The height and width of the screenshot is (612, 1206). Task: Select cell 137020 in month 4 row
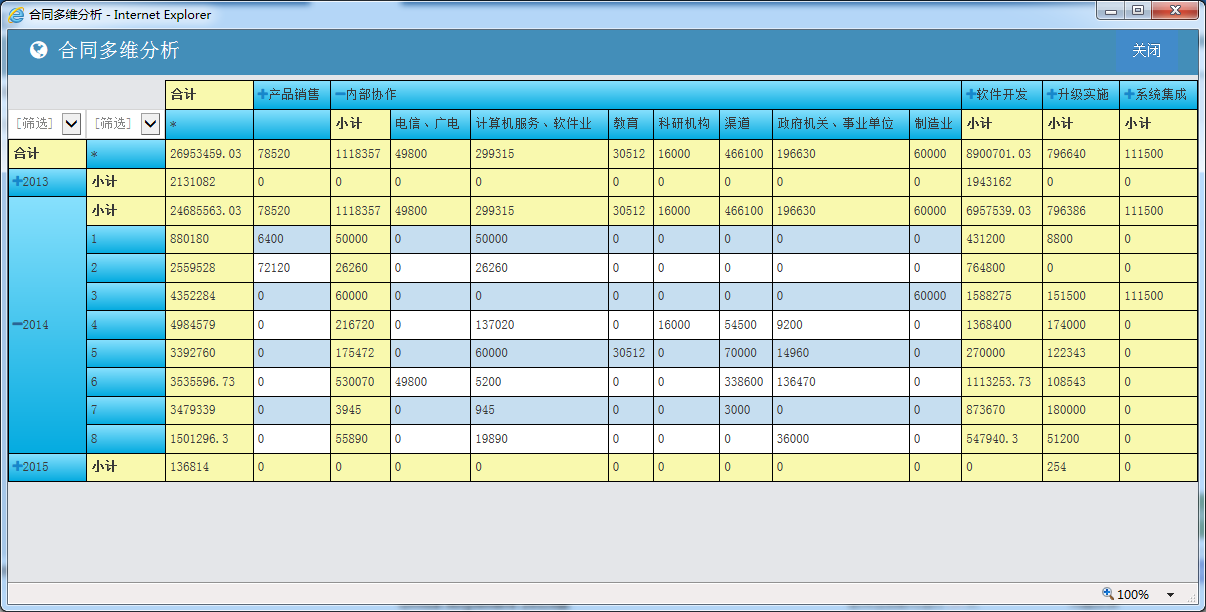tap(539, 325)
